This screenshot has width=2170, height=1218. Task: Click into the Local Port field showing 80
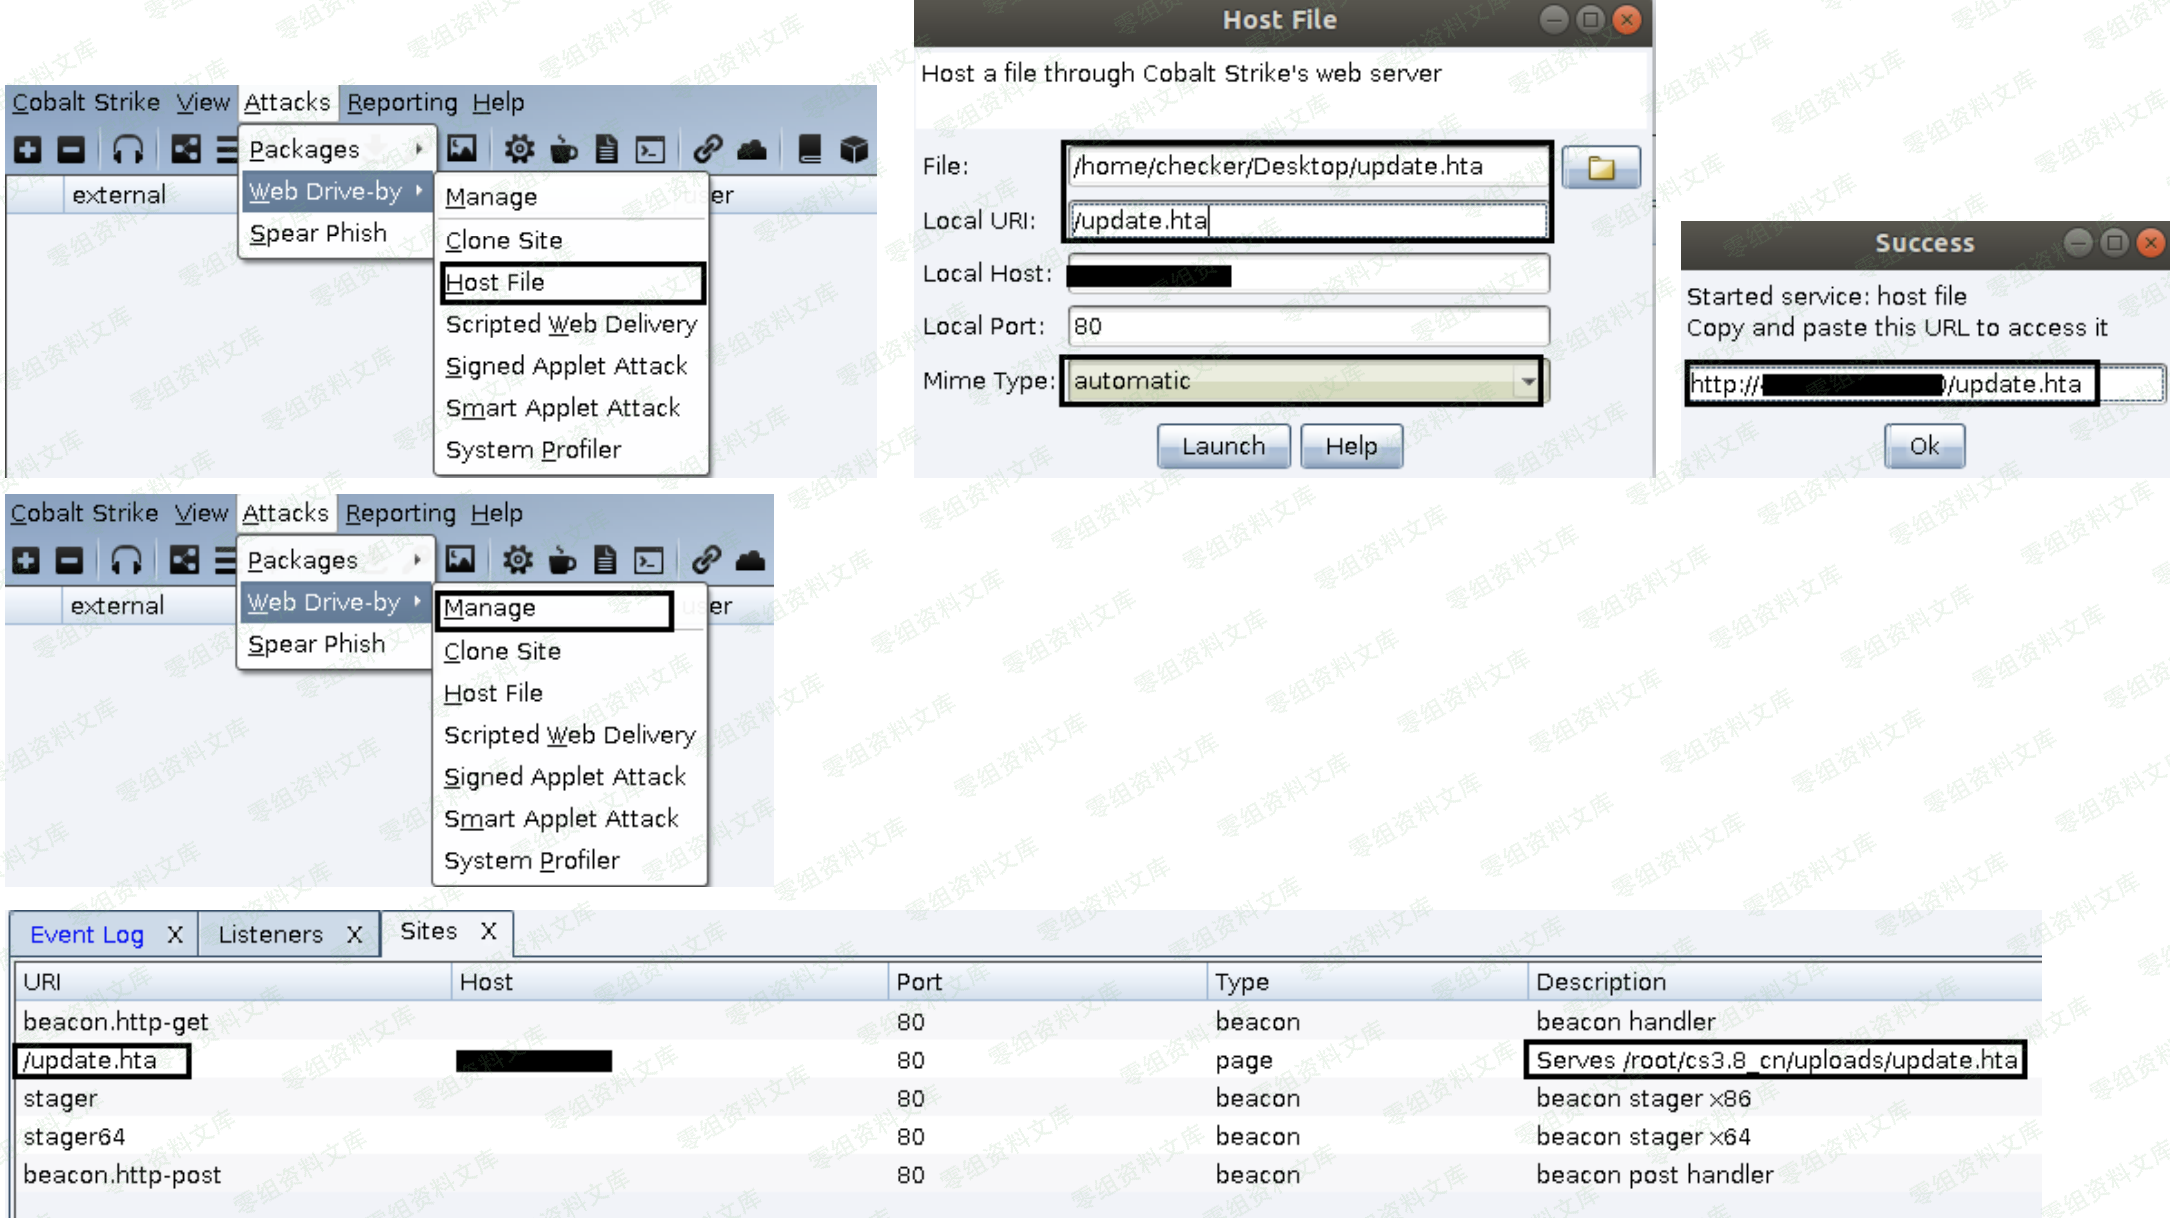point(1306,326)
